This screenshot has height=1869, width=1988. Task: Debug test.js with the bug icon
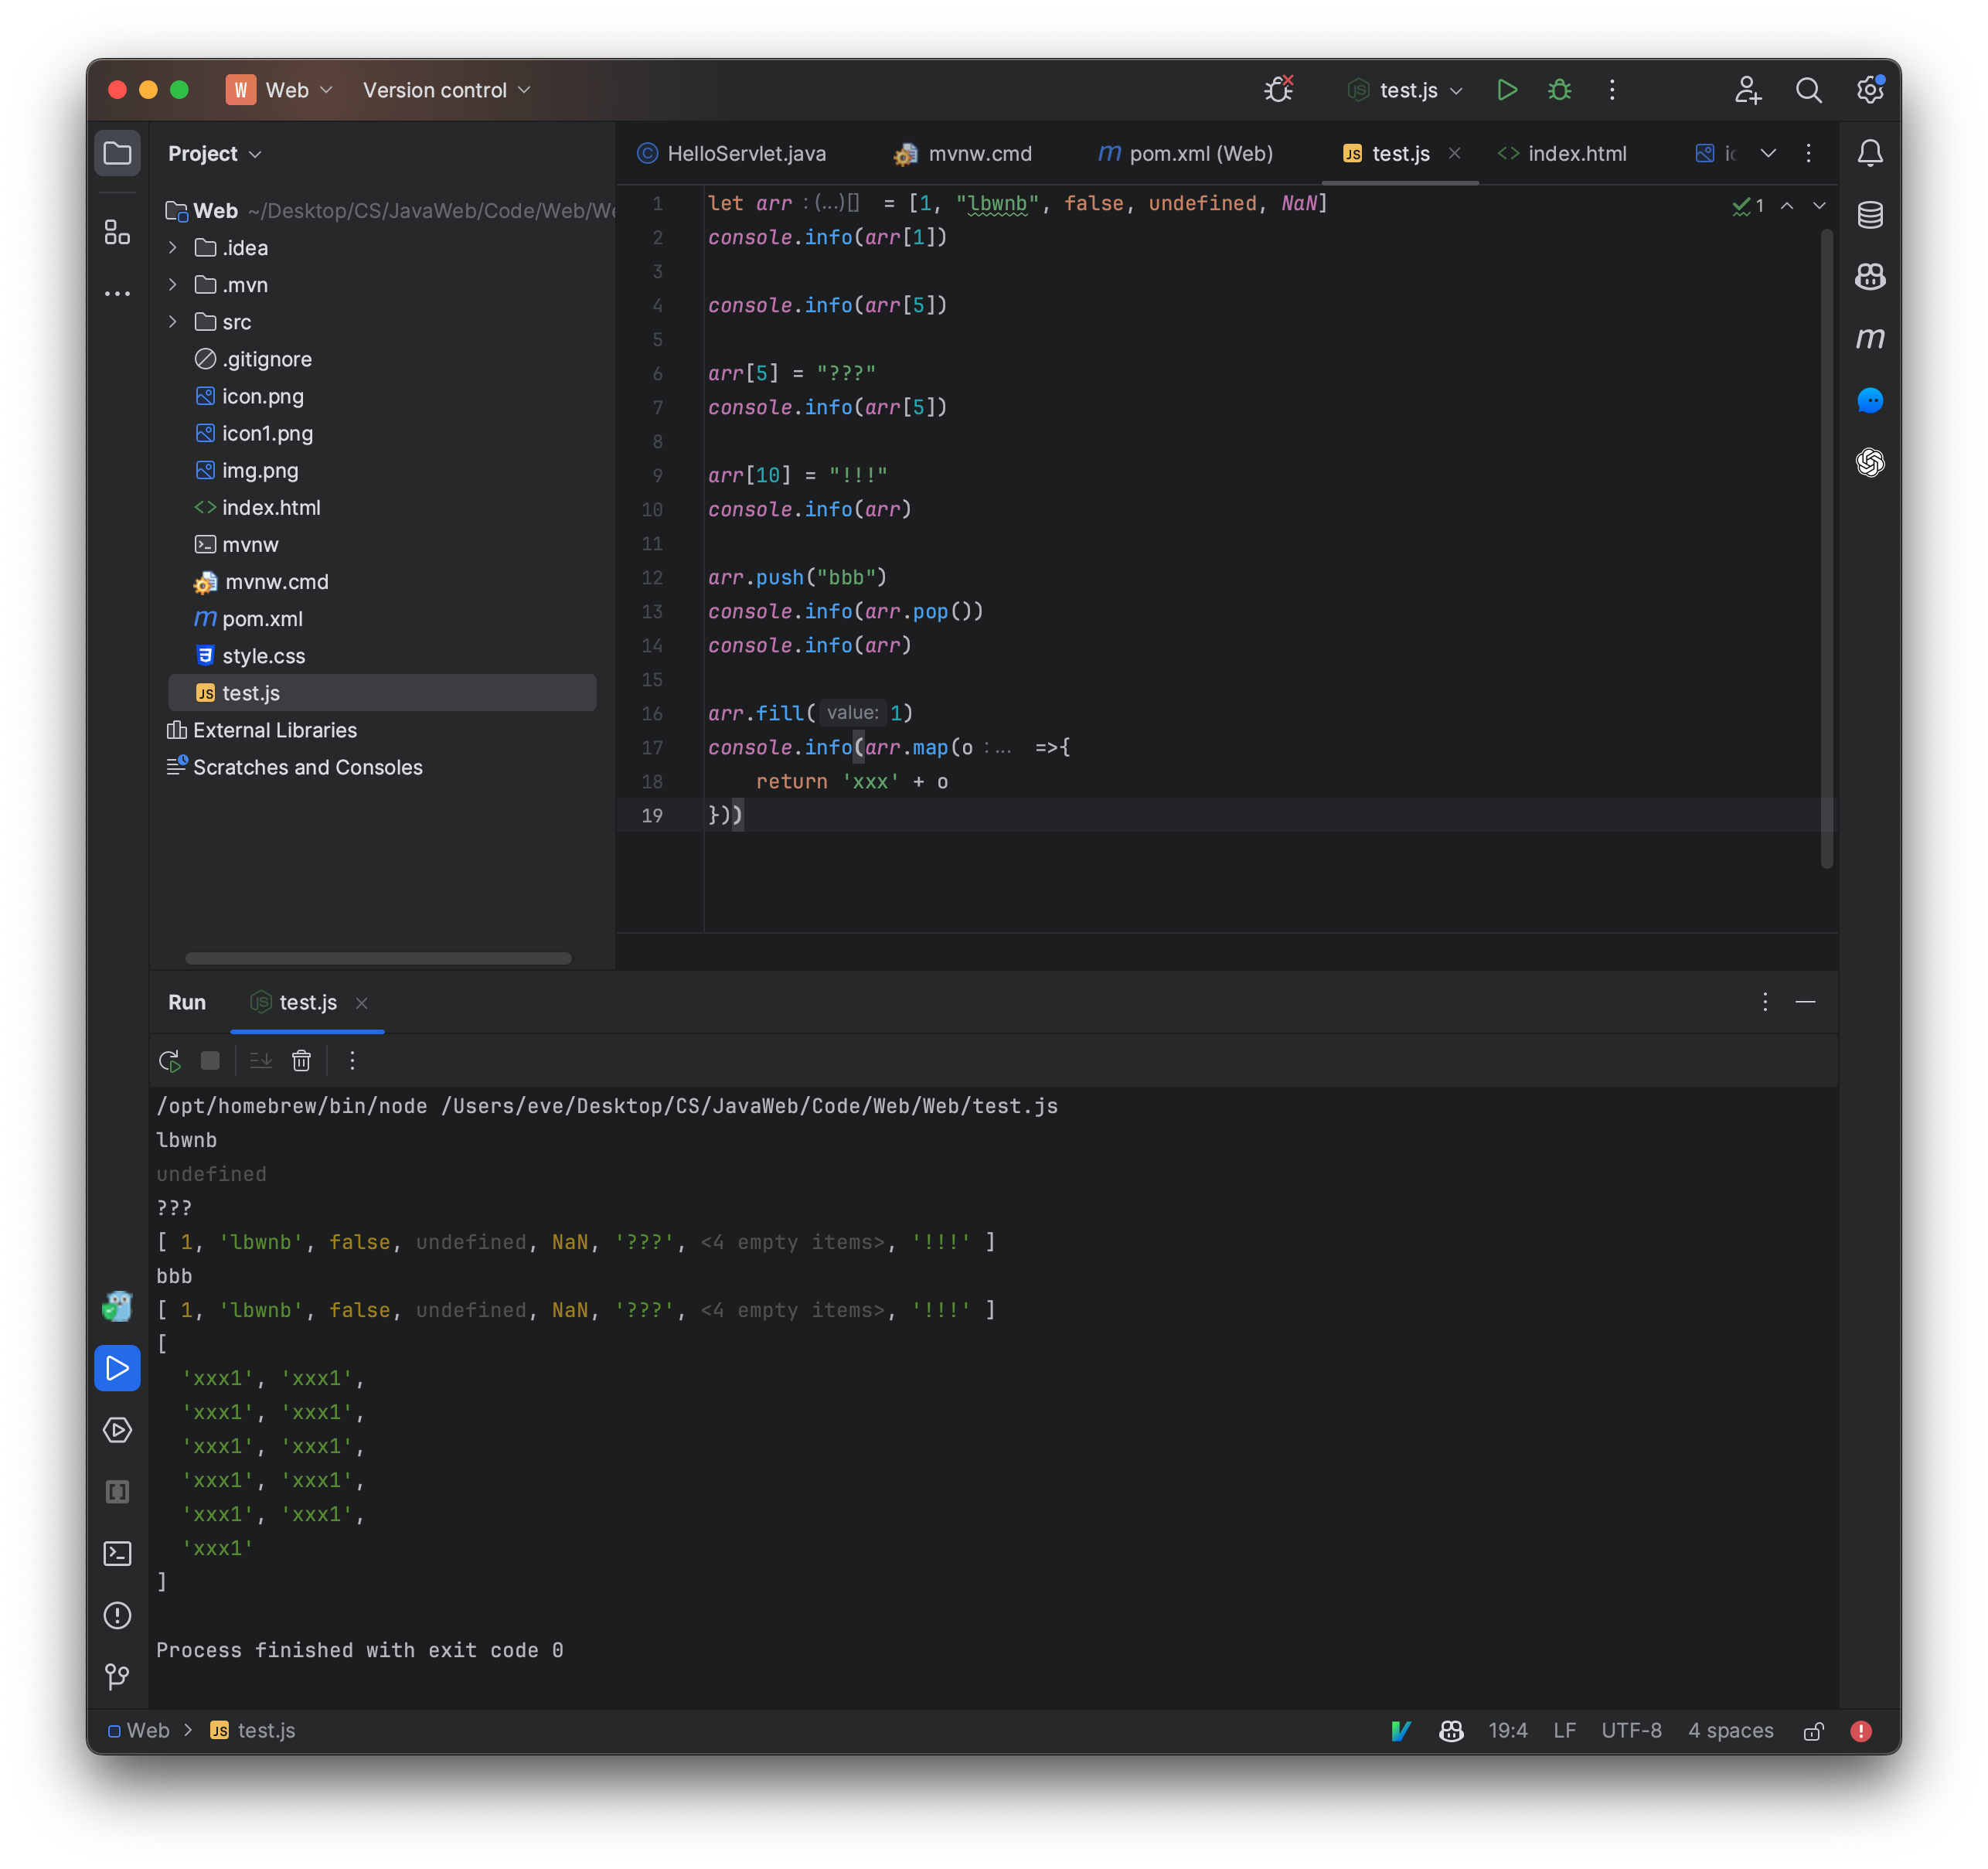coord(1559,90)
